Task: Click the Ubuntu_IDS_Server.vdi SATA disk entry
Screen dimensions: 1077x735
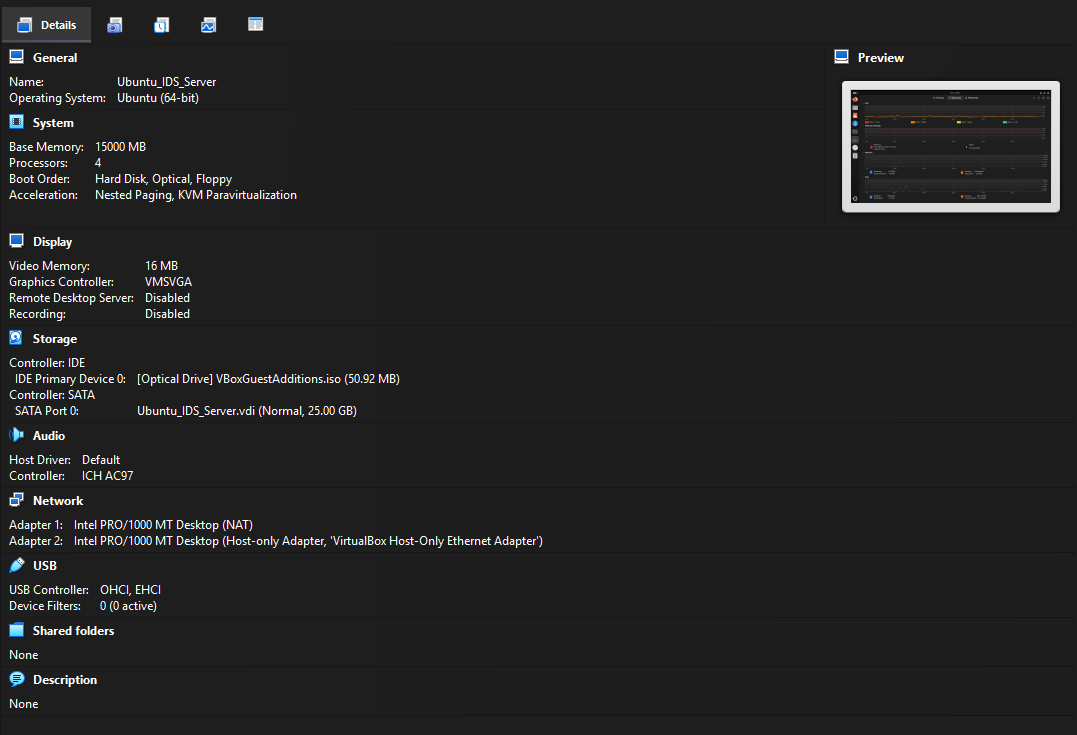Action: point(247,411)
